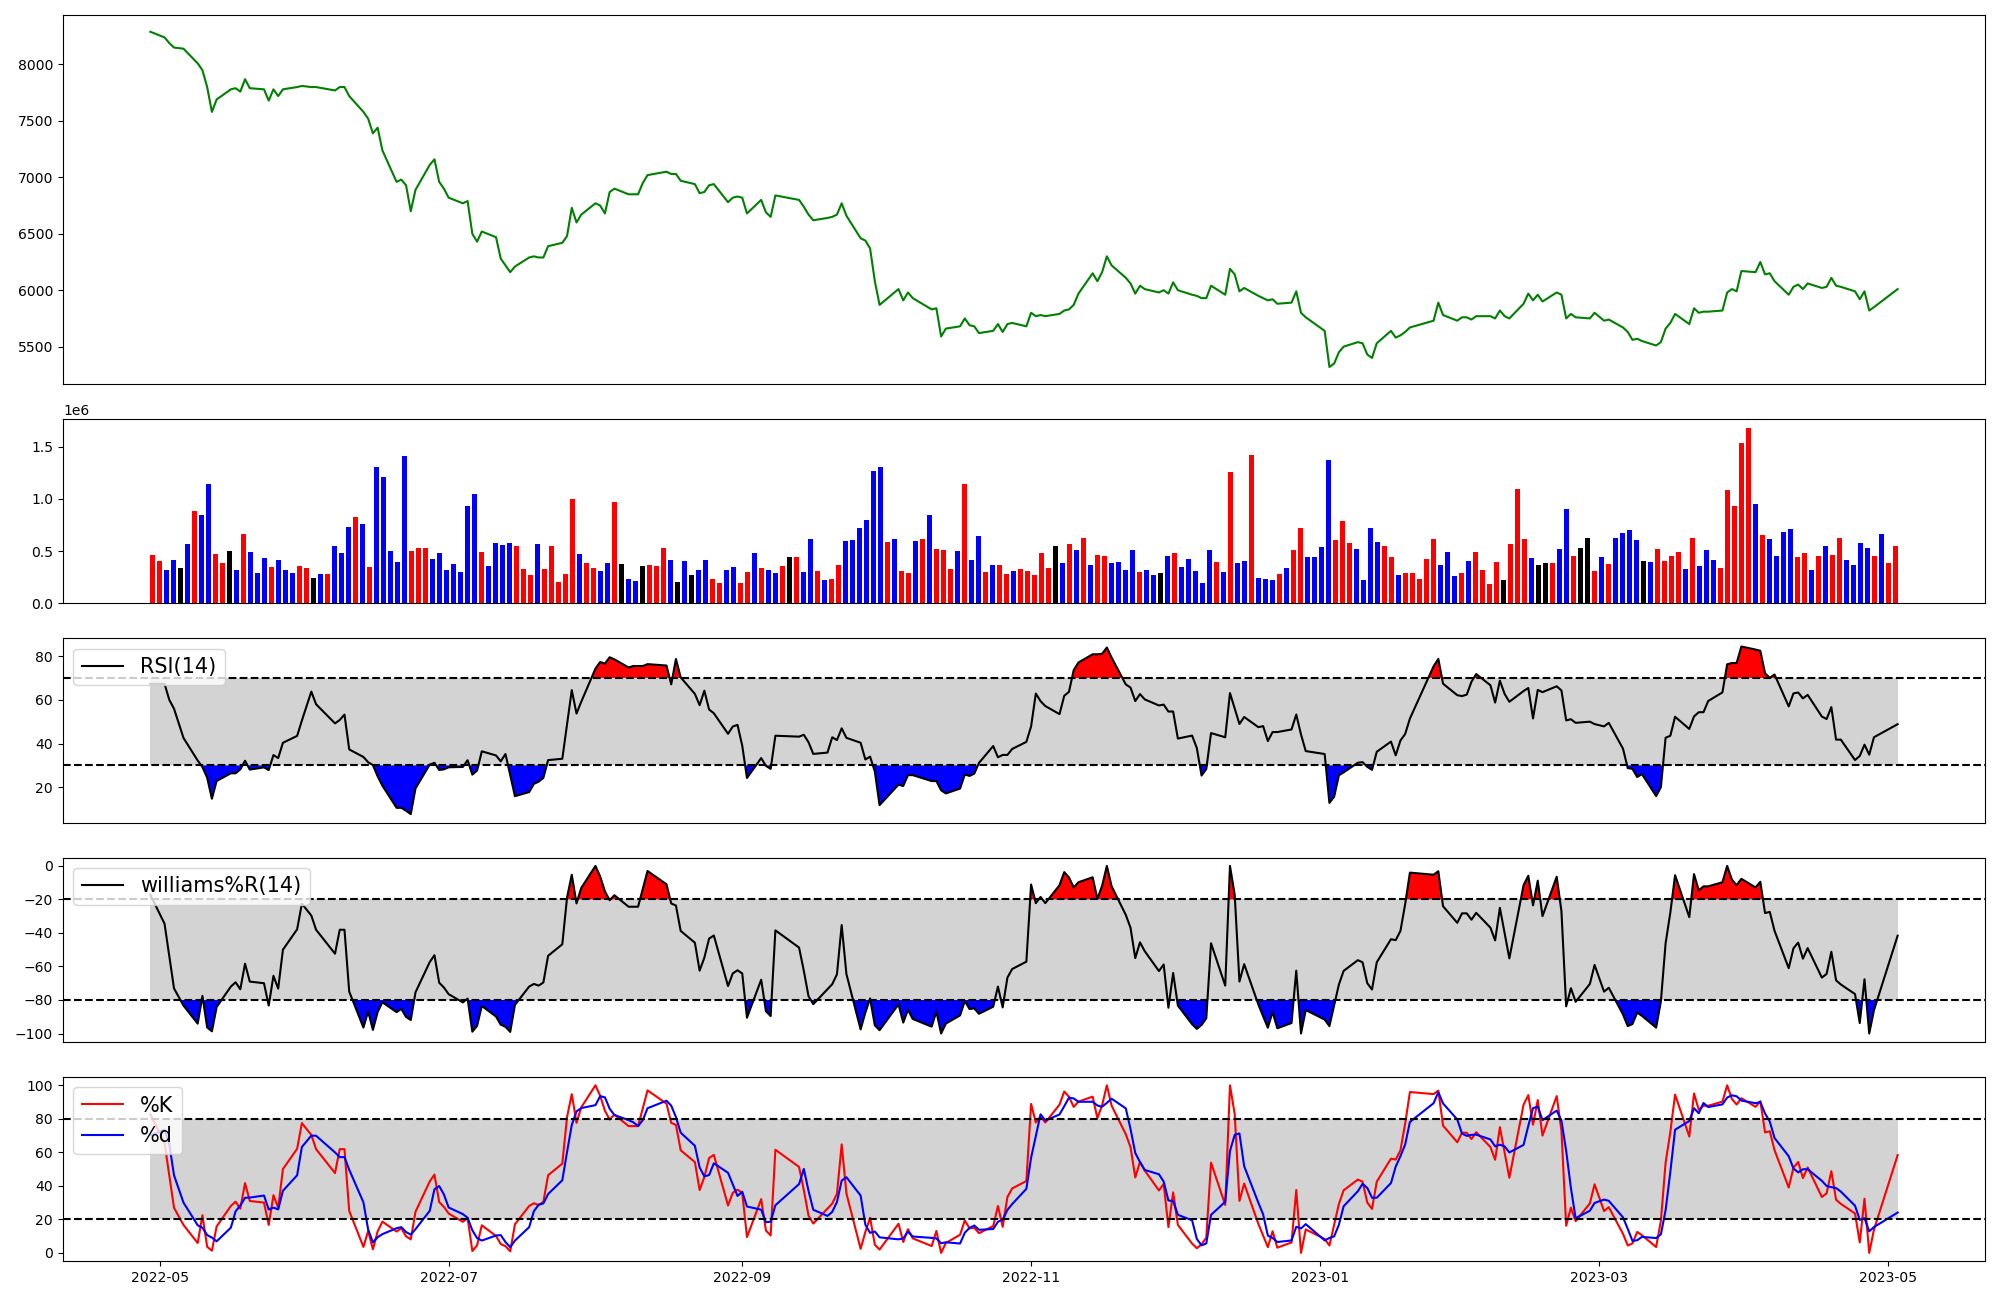The width and height of the screenshot is (2000, 1300).
Task: Click the black RSI(14) legend line sample
Action: point(103,666)
